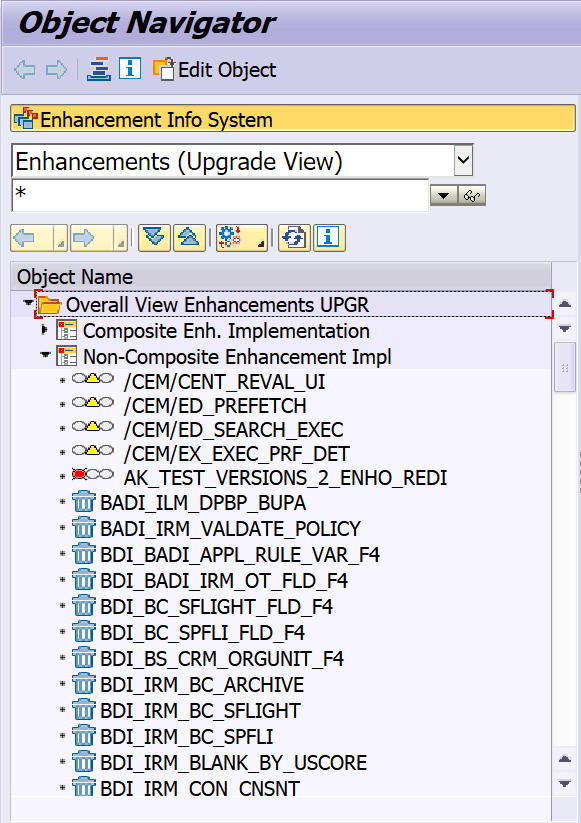Click scrollbar down arrow at bottom
The height and width of the screenshot is (823, 581).
pyautogui.click(x=565, y=784)
